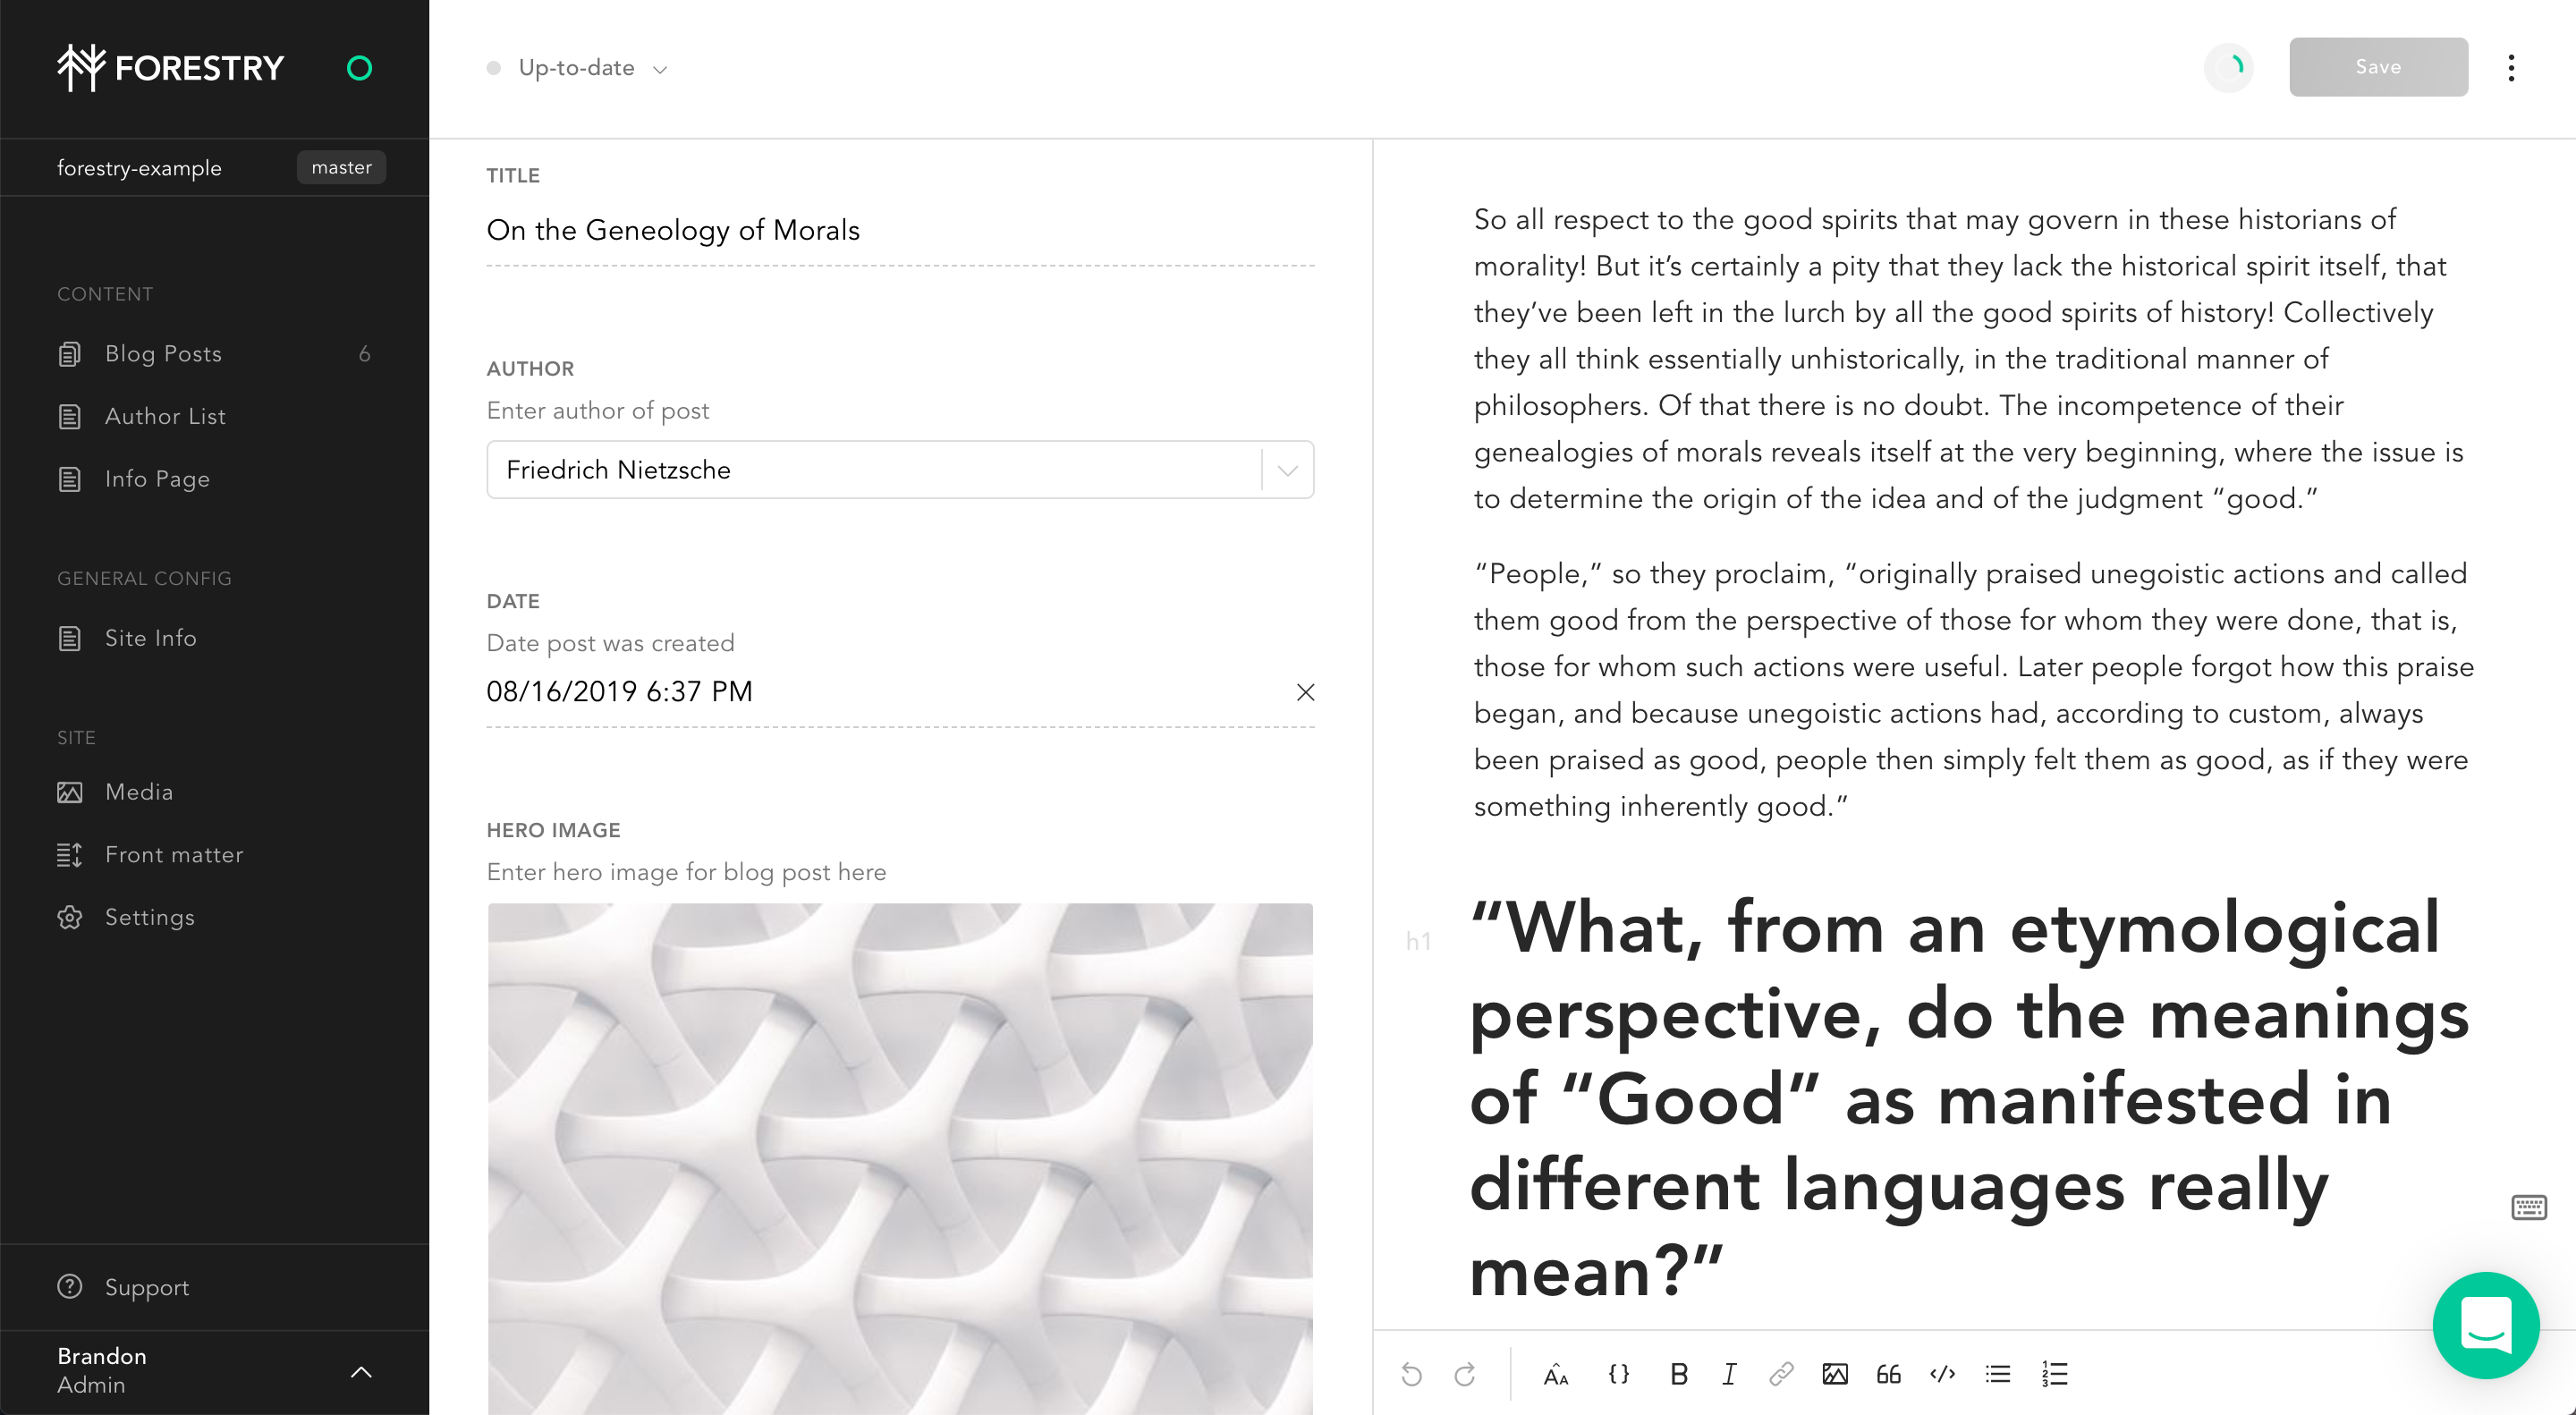The width and height of the screenshot is (2576, 1415).
Task: Toggle italic formatting
Action: (x=1729, y=1374)
